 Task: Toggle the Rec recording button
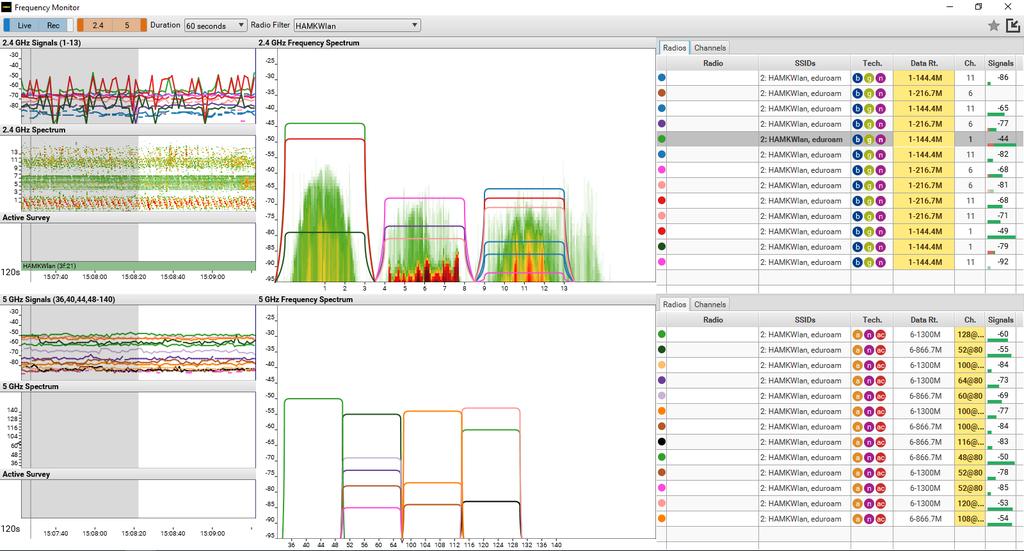click(x=54, y=25)
